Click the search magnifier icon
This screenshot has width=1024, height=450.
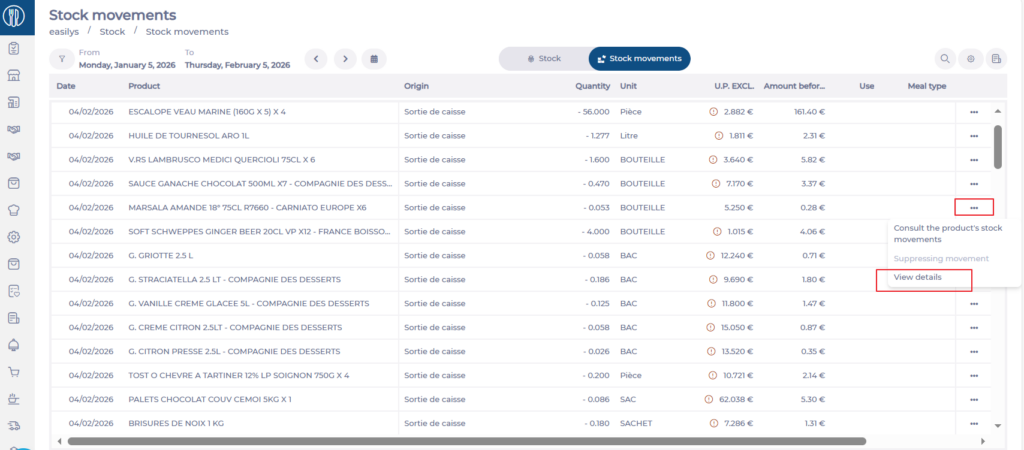coord(943,59)
